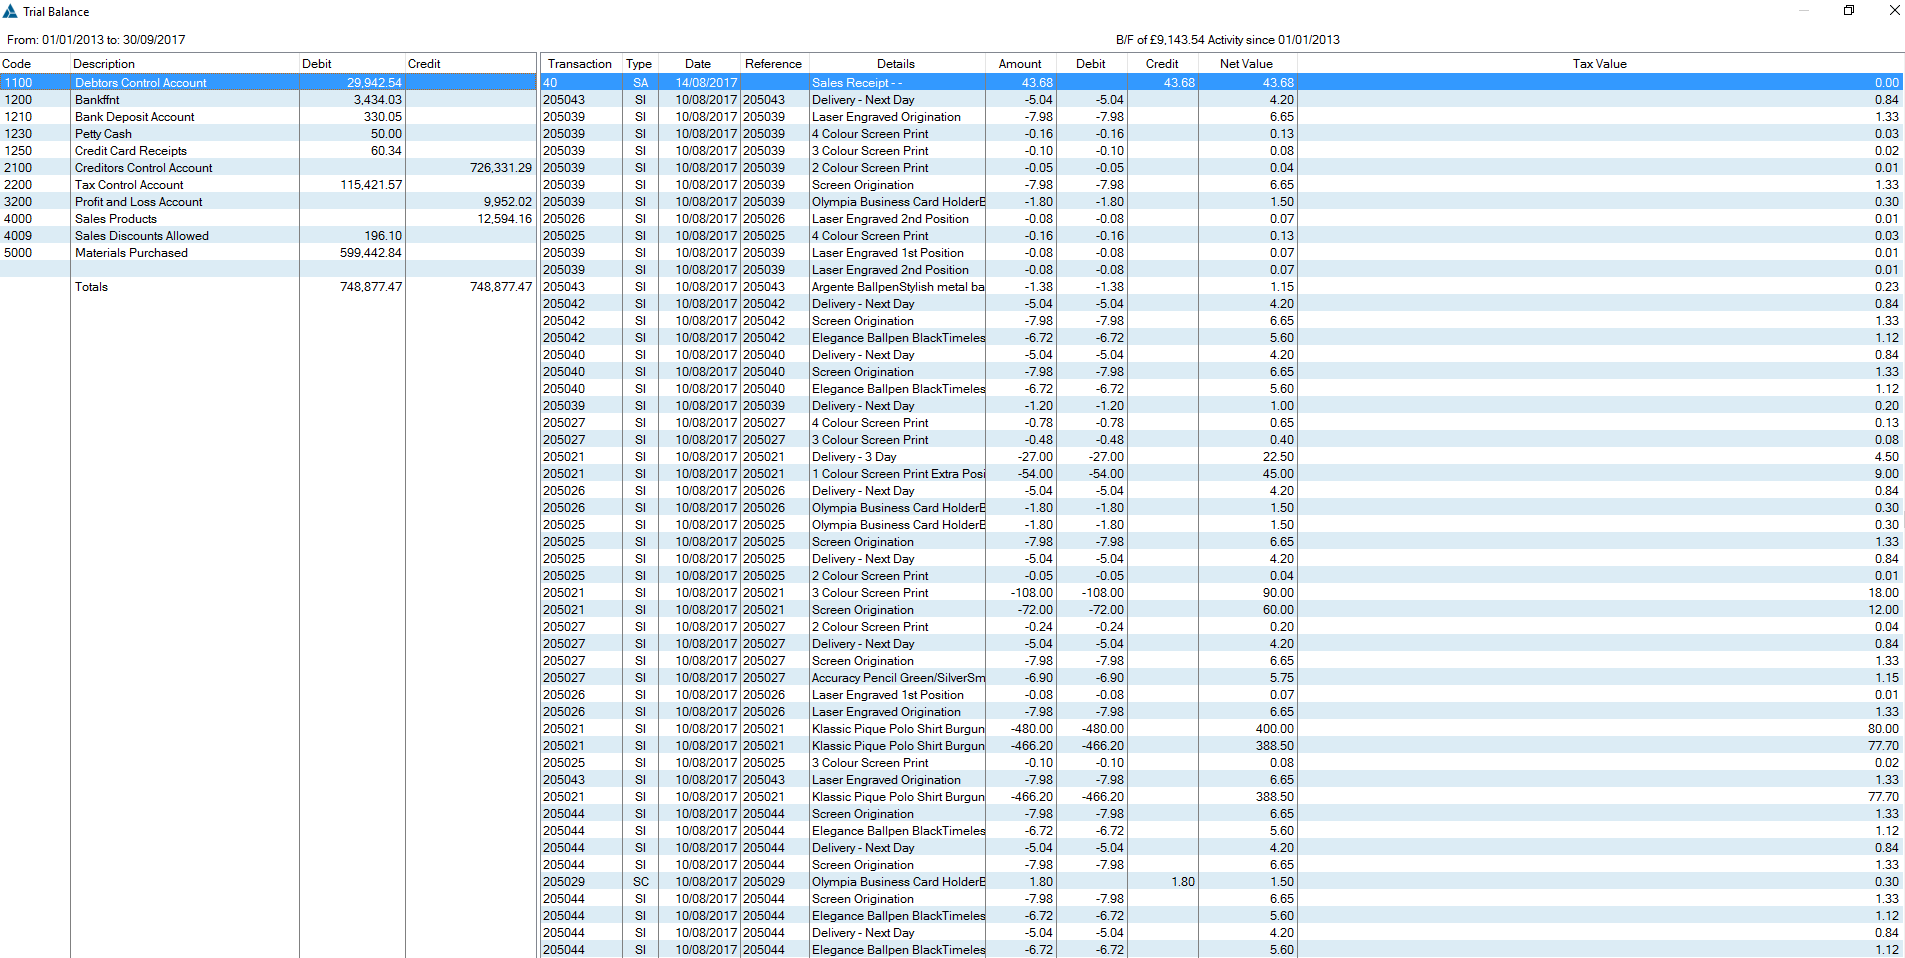
Task: Click the B/F activity summary text
Action: (x=1228, y=40)
